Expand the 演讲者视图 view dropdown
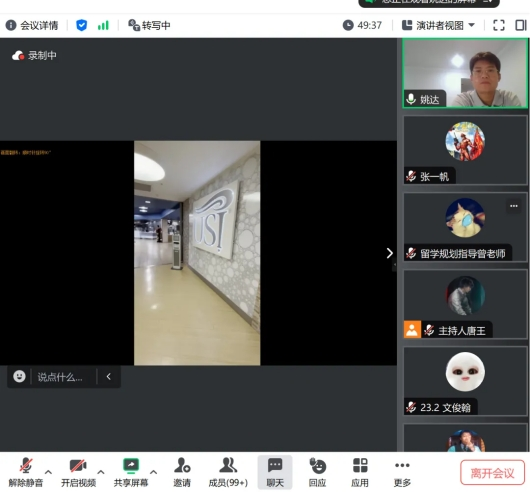 [438, 25]
